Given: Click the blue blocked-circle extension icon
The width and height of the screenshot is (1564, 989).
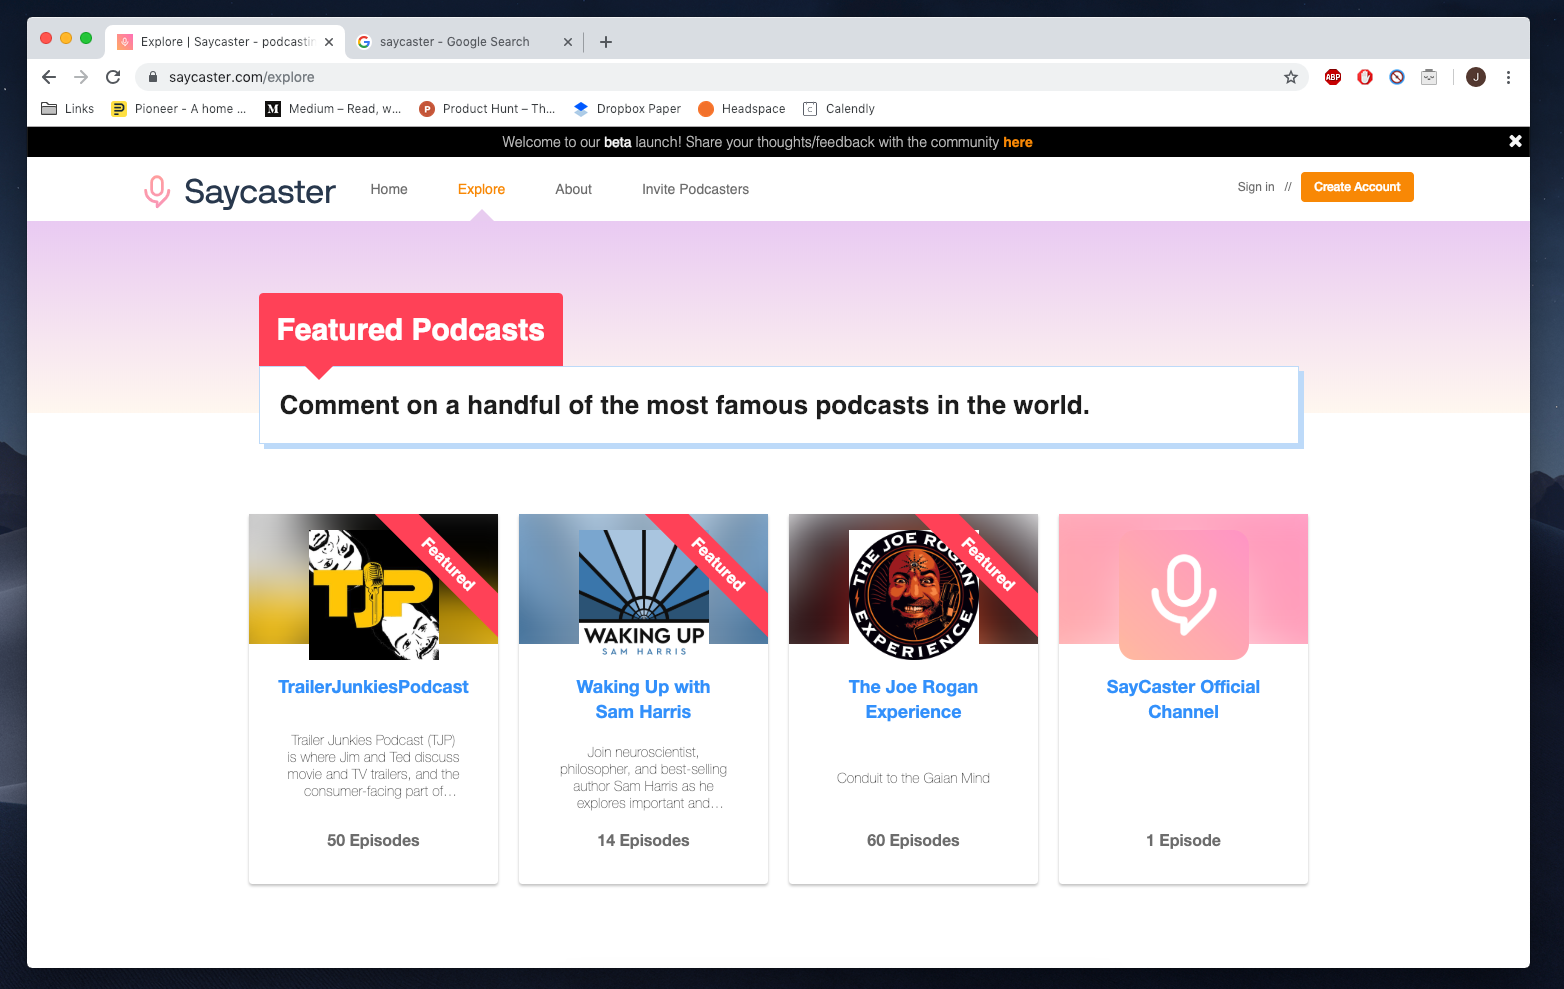Looking at the screenshot, I should coord(1397,77).
